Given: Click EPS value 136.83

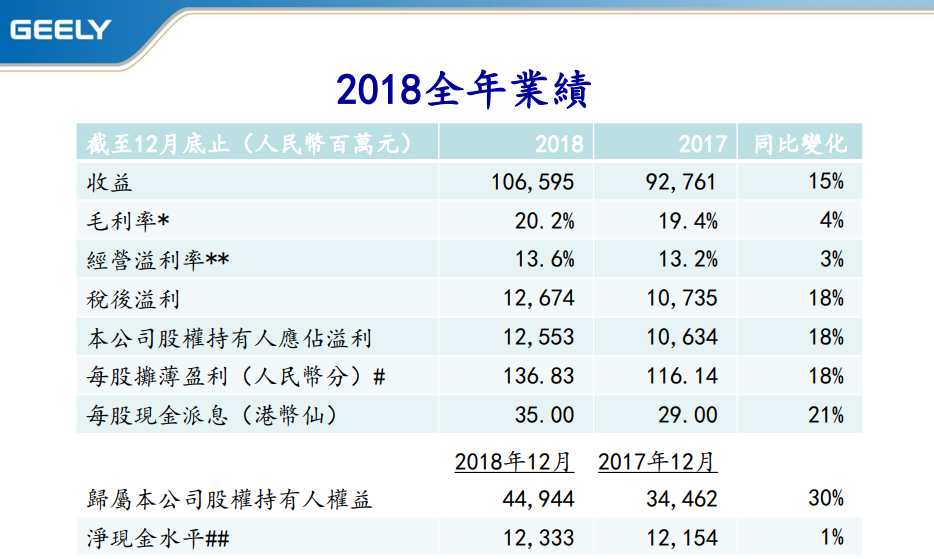Looking at the screenshot, I should [x=538, y=377].
